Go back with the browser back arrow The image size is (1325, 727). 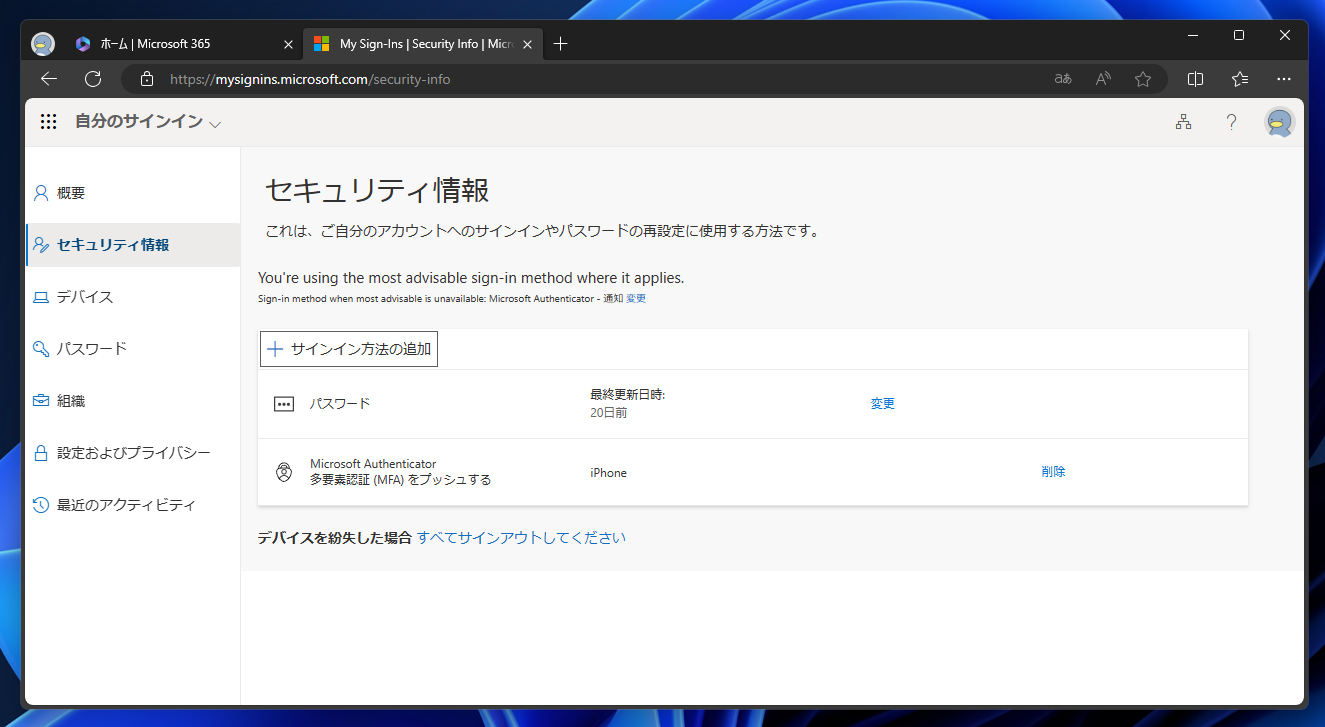pos(49,79)
